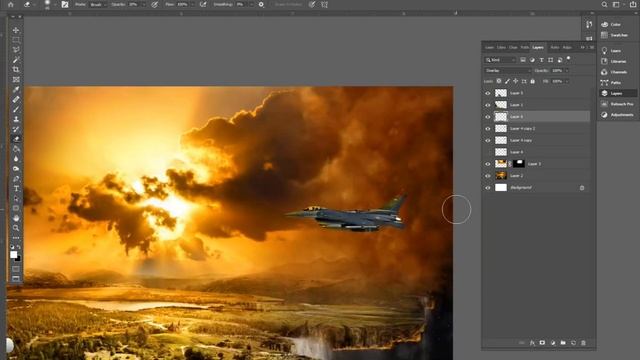The height and width of the screenshot is (360, 640).
Task: Switch to the Layers tab
Action: pyautogui.click(x=538, y=47)
